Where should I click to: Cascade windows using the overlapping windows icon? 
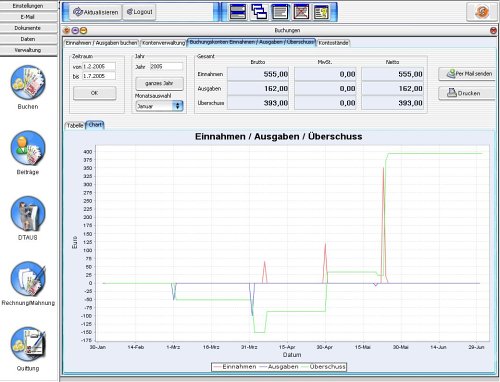click(x=259, y=12)
